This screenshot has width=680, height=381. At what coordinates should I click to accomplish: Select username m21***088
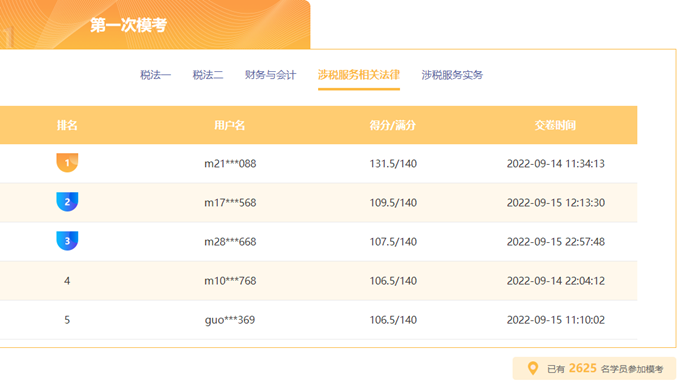click(x=230, y=164)
